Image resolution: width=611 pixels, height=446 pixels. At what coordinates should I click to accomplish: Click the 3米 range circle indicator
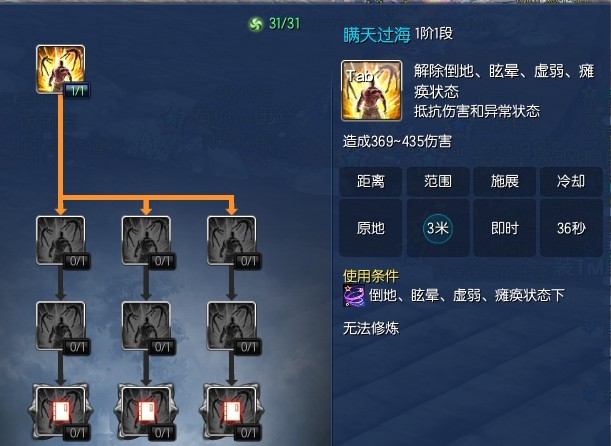[438, 228]
